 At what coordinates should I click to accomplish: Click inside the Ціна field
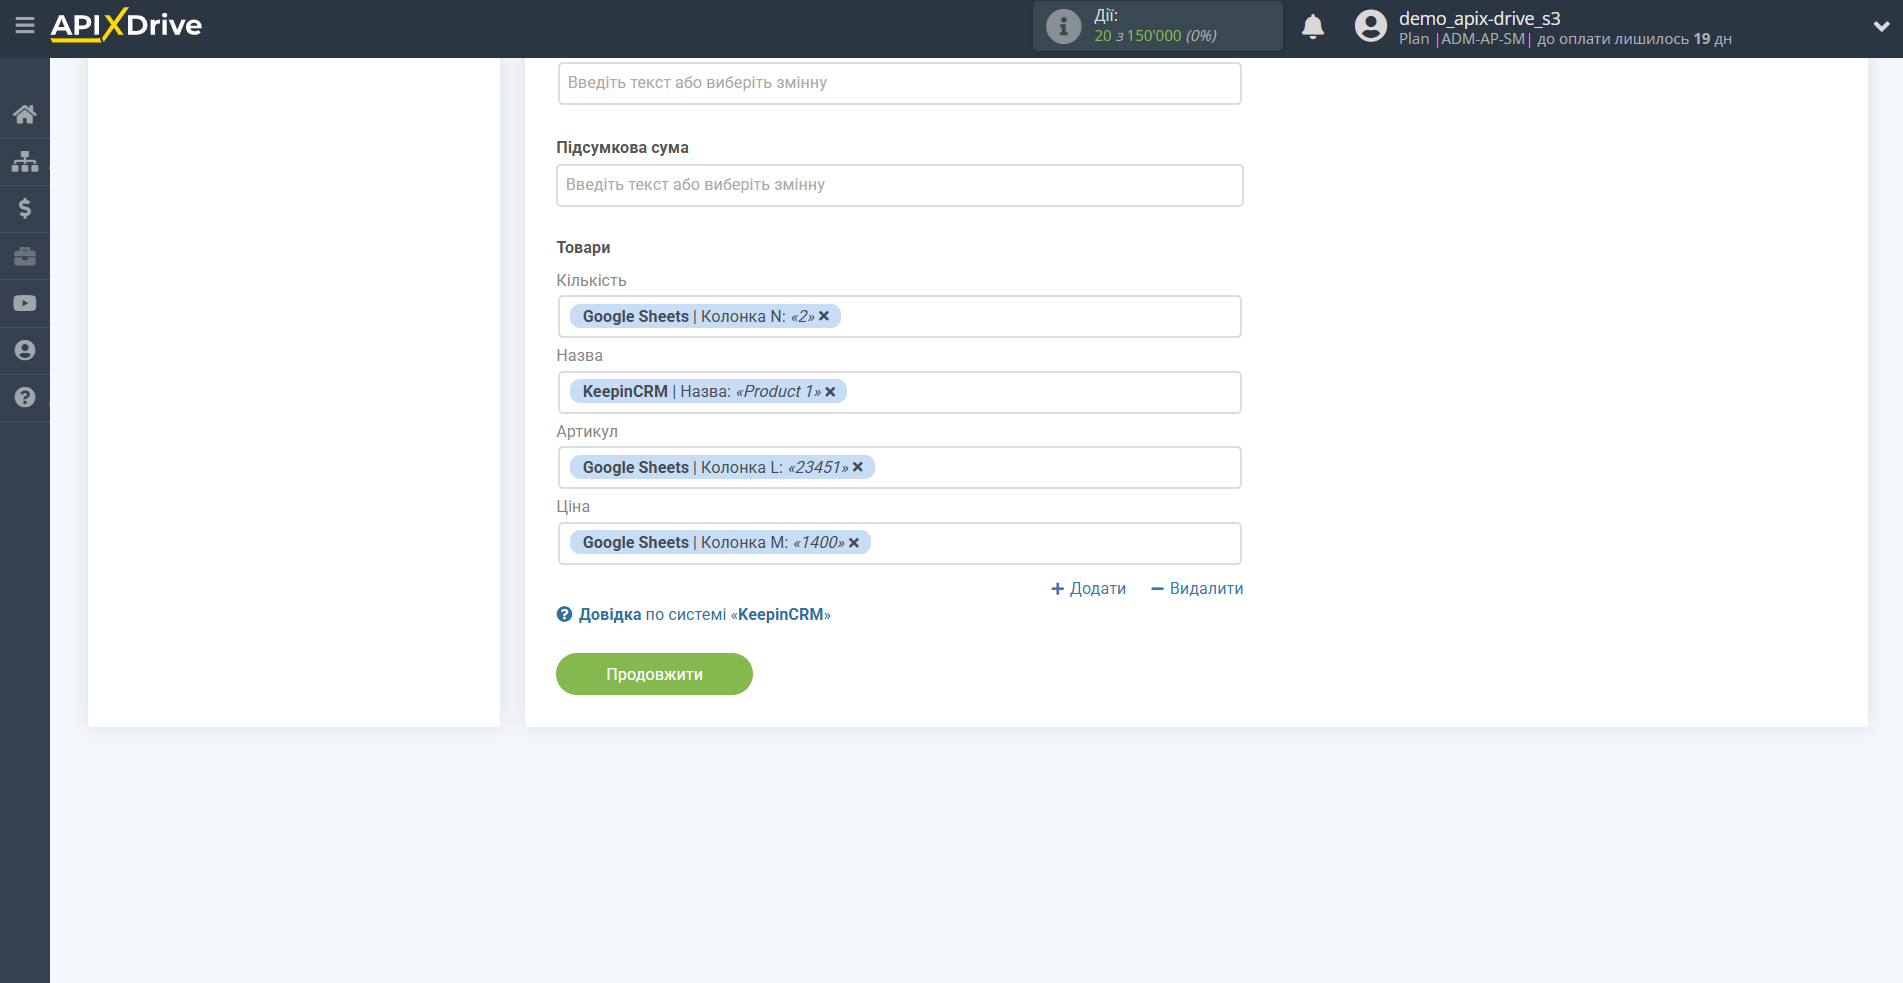(x=900, y=543)
